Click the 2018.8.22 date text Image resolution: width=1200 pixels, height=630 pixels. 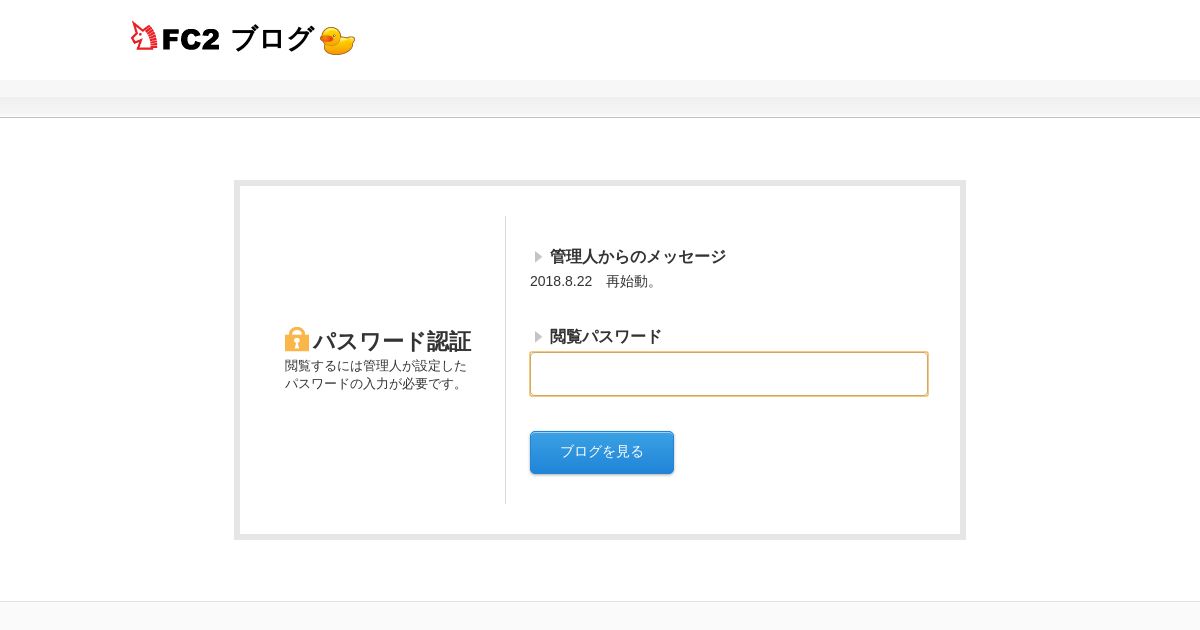561,281
